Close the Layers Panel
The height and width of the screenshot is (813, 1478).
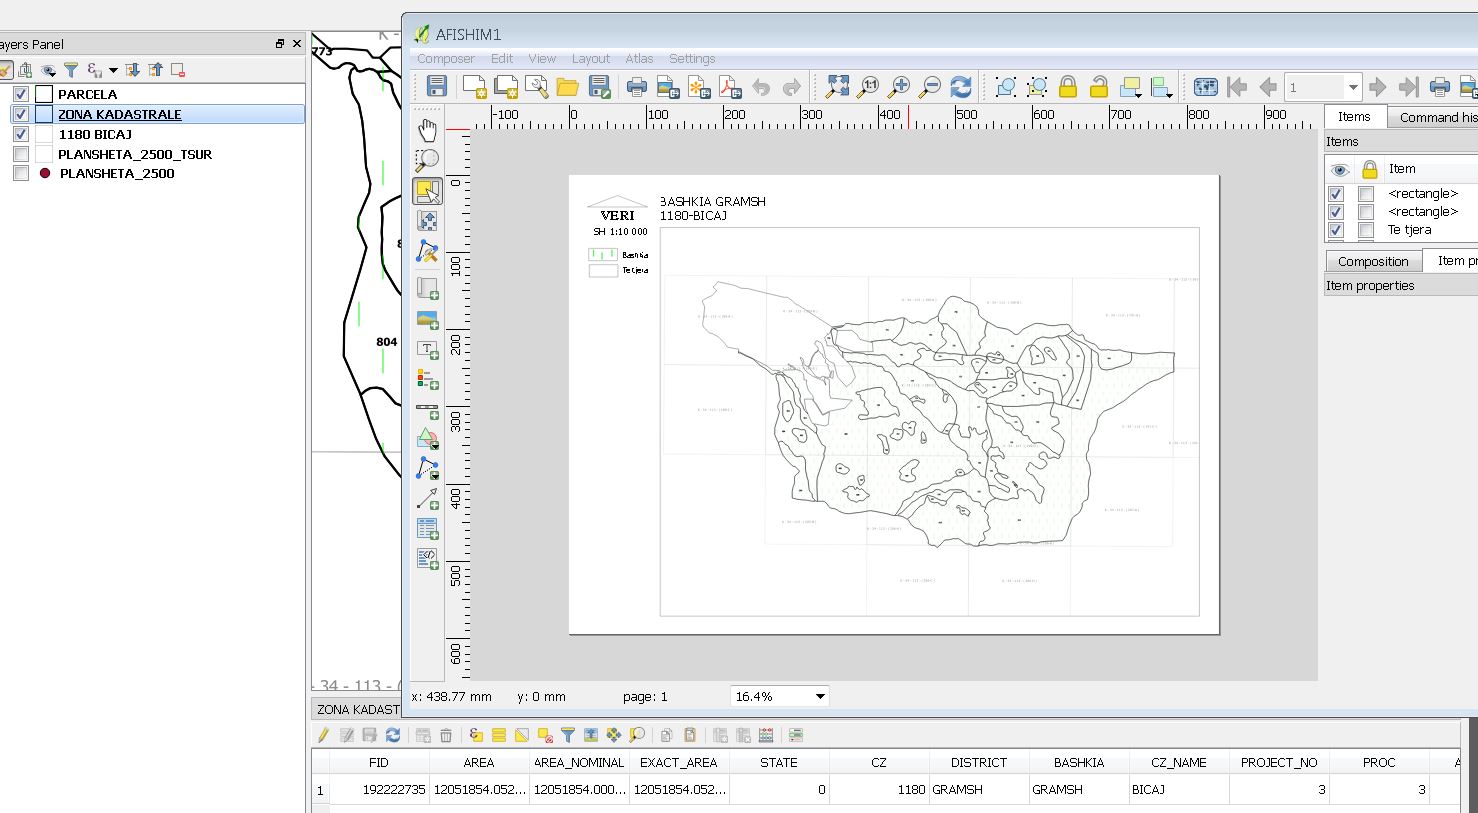[297, 44]
